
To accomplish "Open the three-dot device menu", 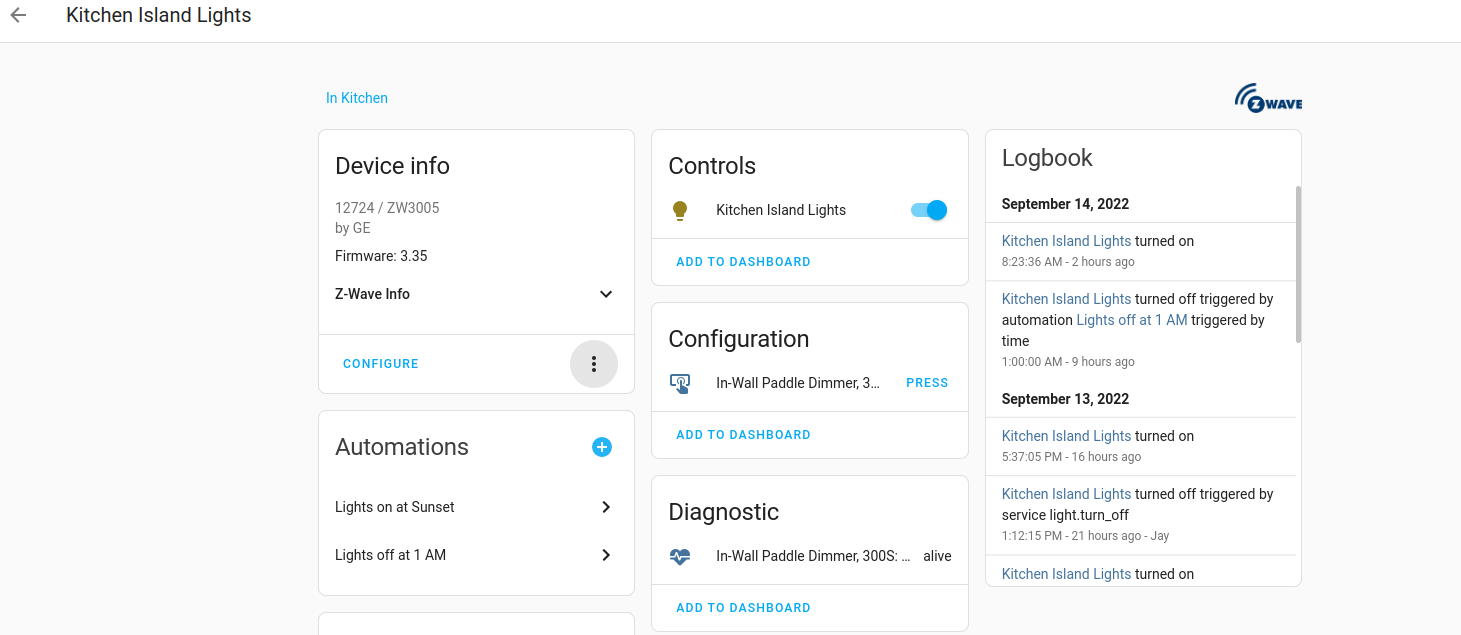I will 594,364.
